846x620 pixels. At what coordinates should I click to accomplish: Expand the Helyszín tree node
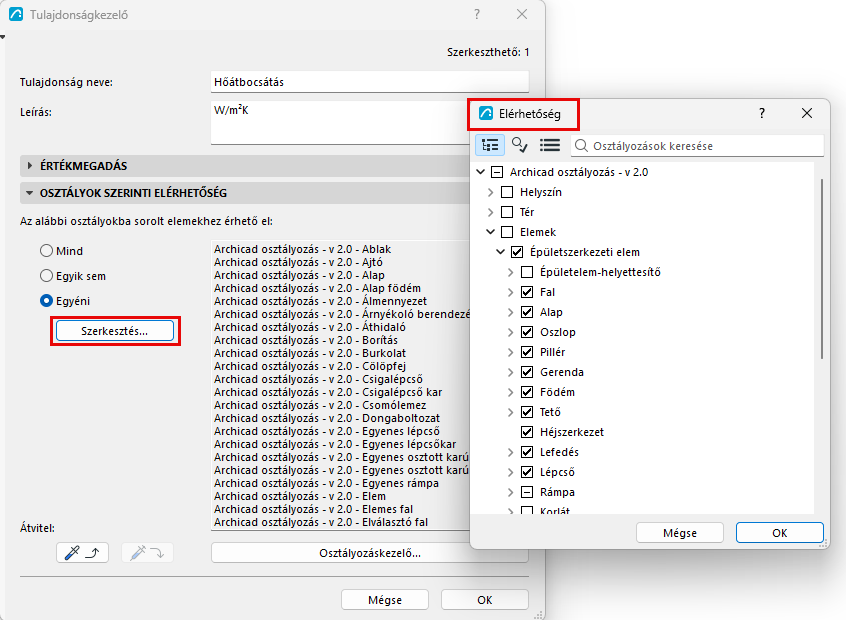[490, 192]
